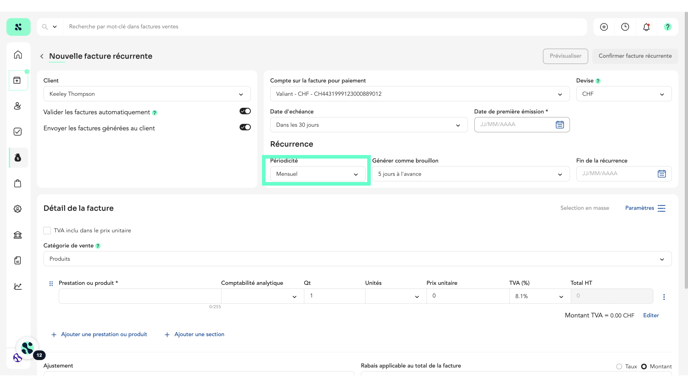Open the document report sidebar icon
The height and width of the screenshot is (387, 688).
(18, 261)
